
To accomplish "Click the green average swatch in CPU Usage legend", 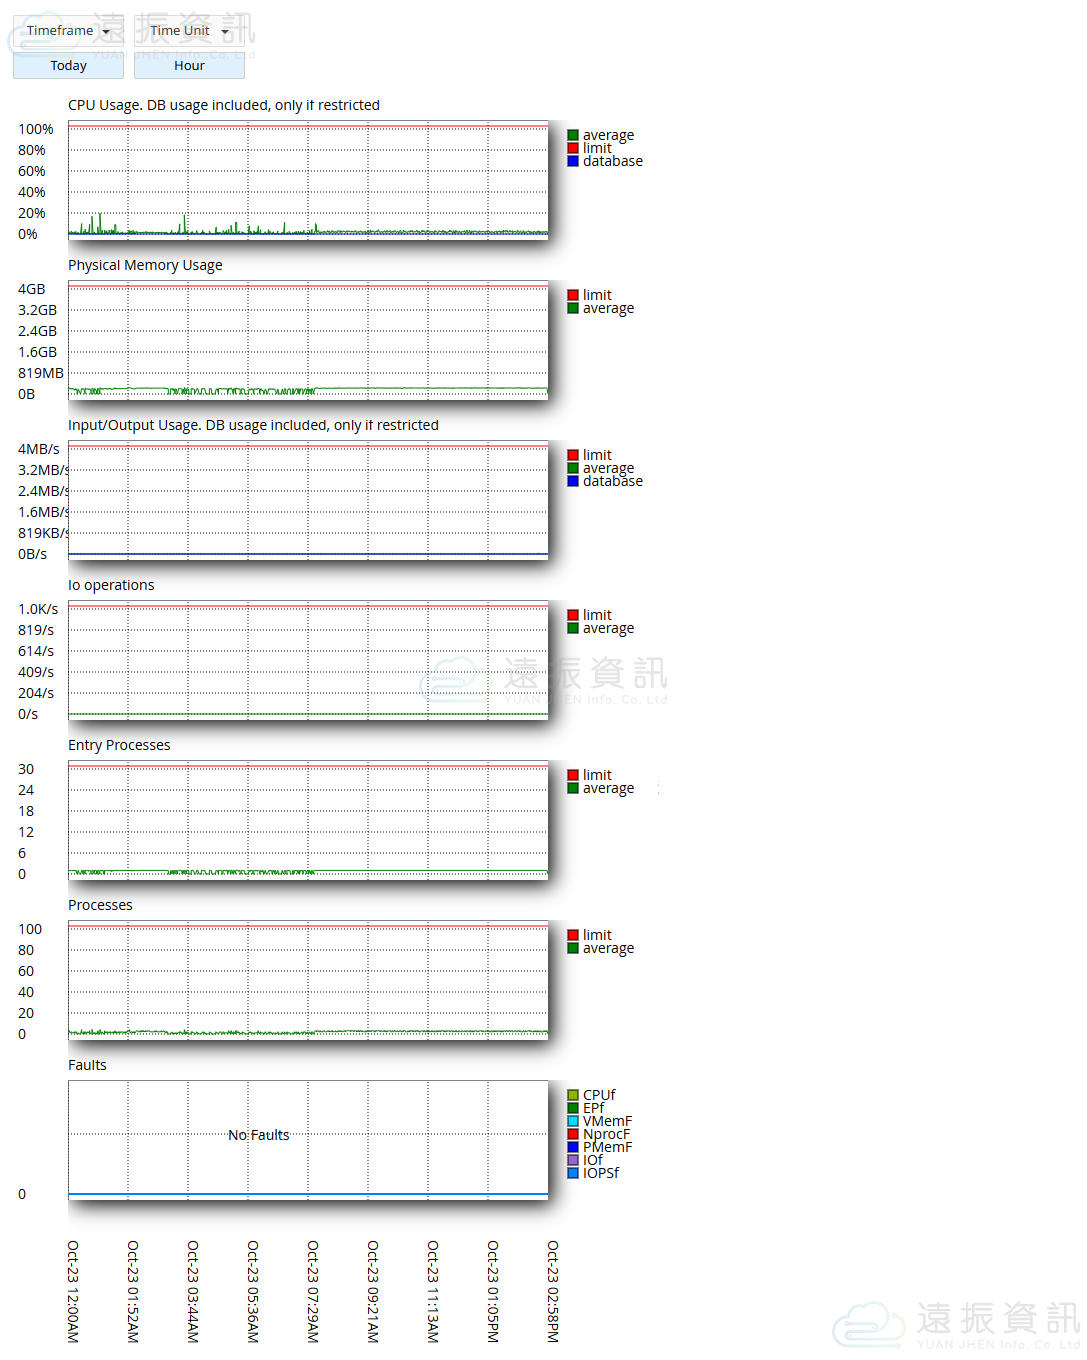I will click(573, 135).
